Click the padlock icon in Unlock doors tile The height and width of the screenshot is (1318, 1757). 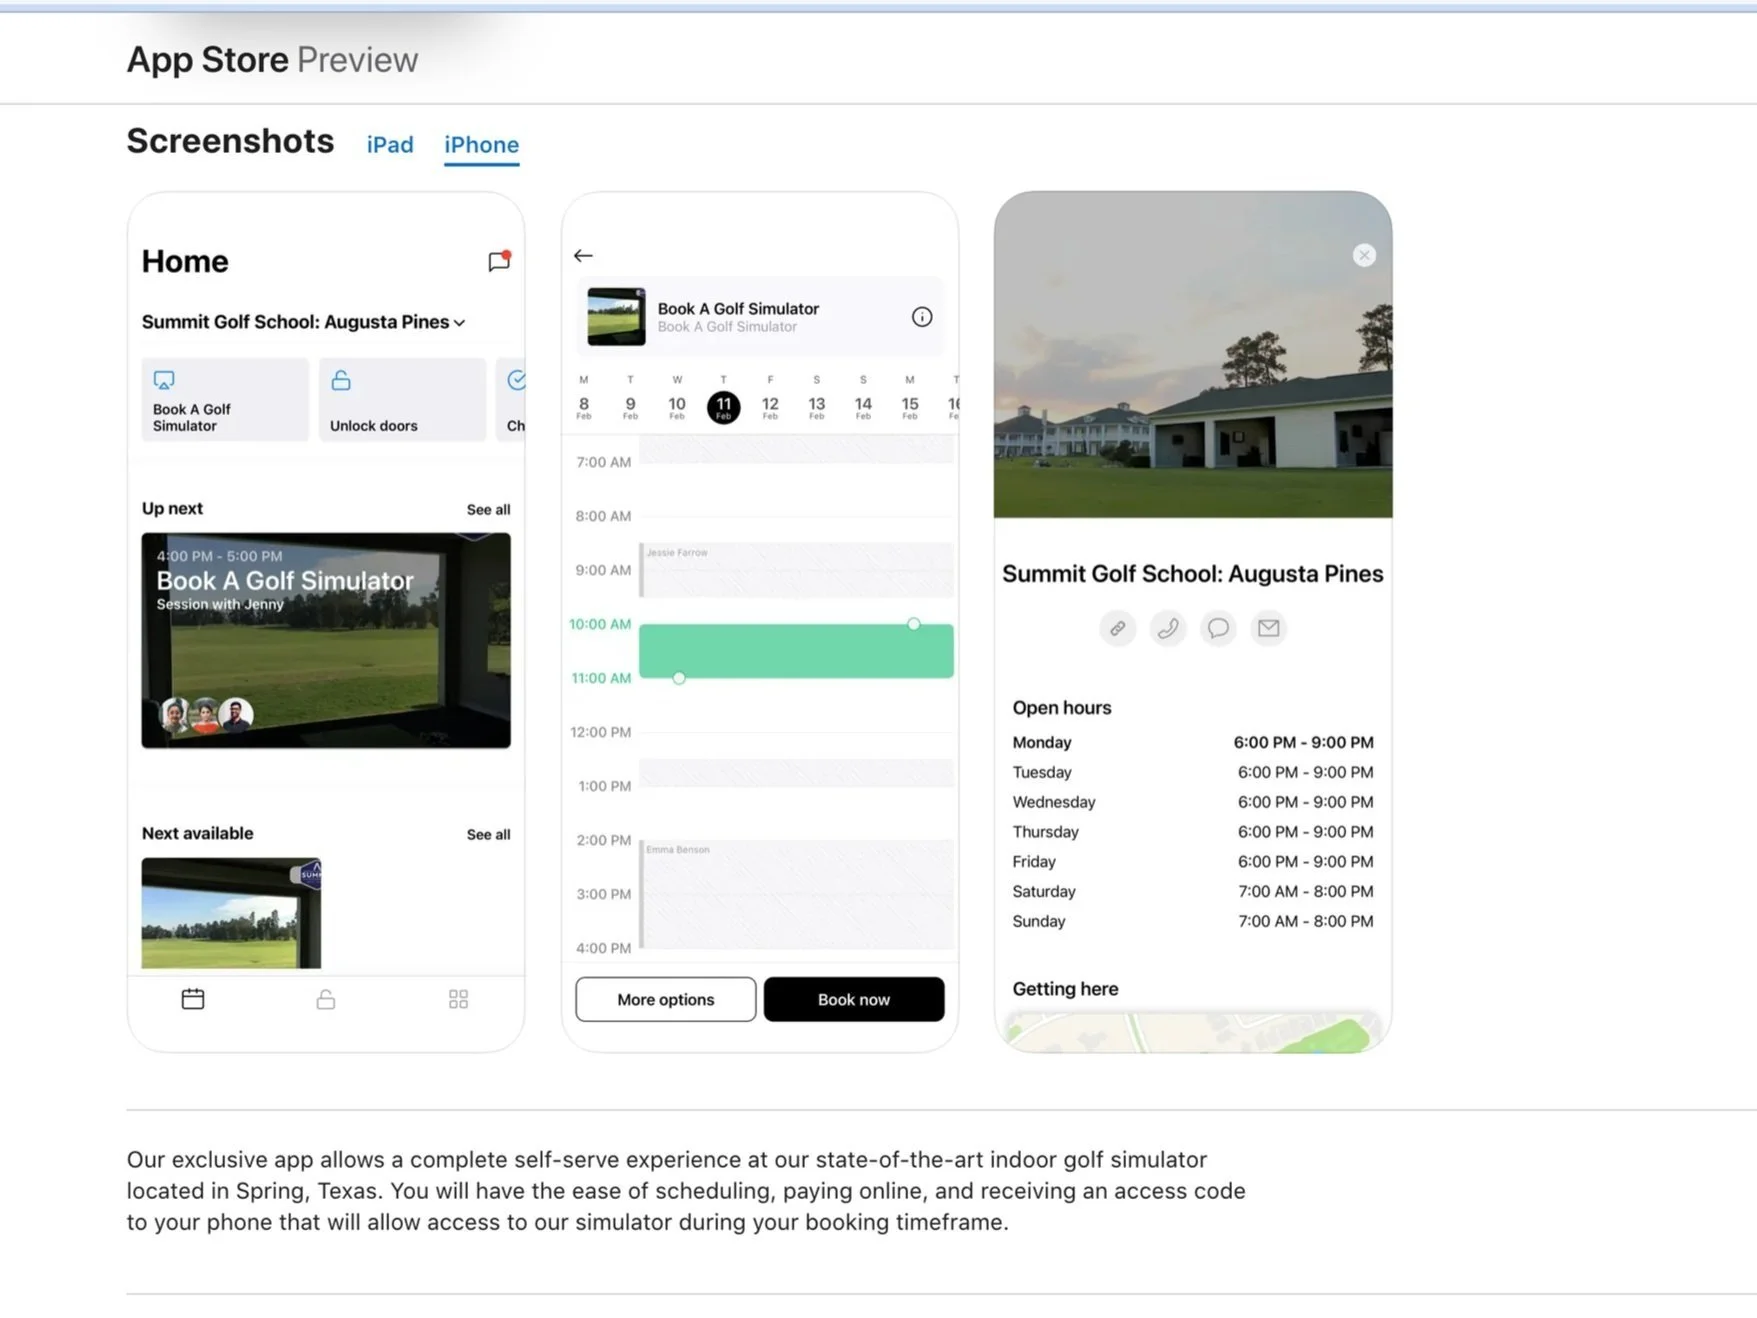(x=341, y=380)
